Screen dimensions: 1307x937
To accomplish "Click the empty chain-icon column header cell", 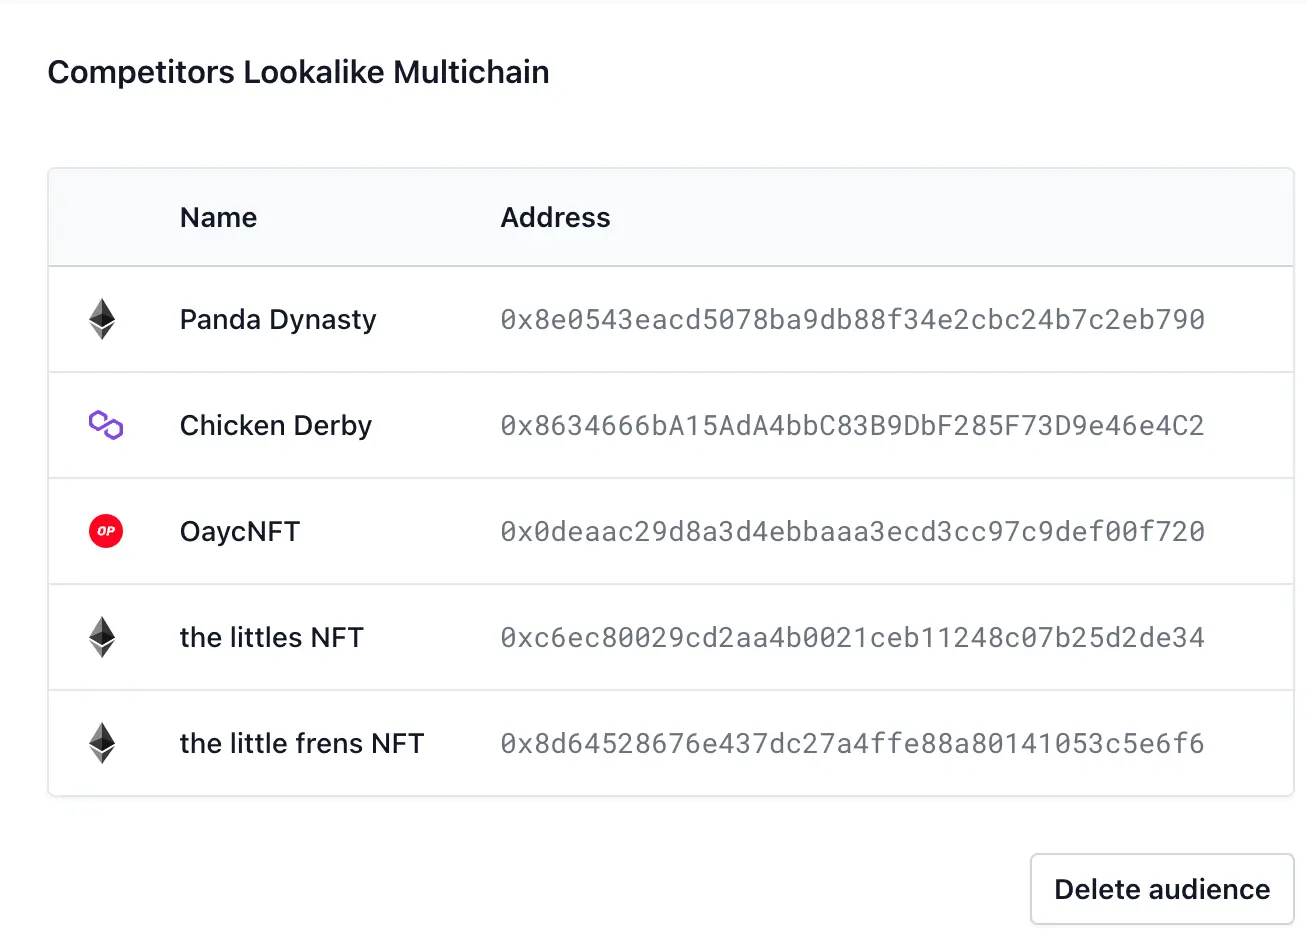I will pyautogui.click(x=104, y=218).
